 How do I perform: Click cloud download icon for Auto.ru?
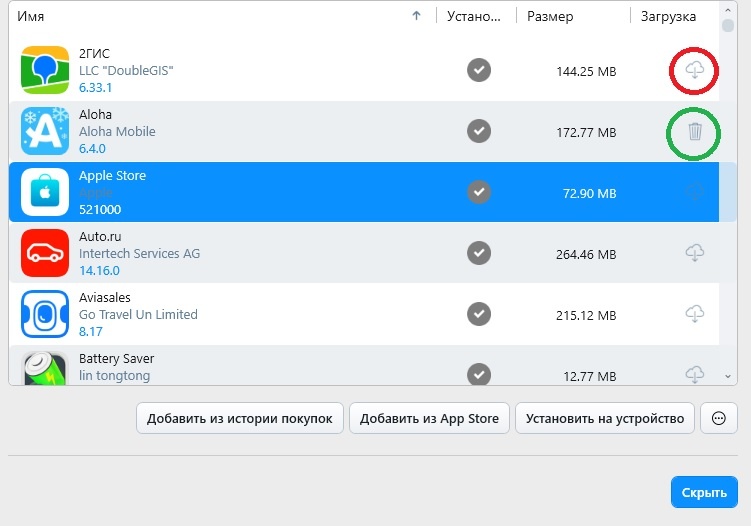pyautogui.click(x=694, y=252)
